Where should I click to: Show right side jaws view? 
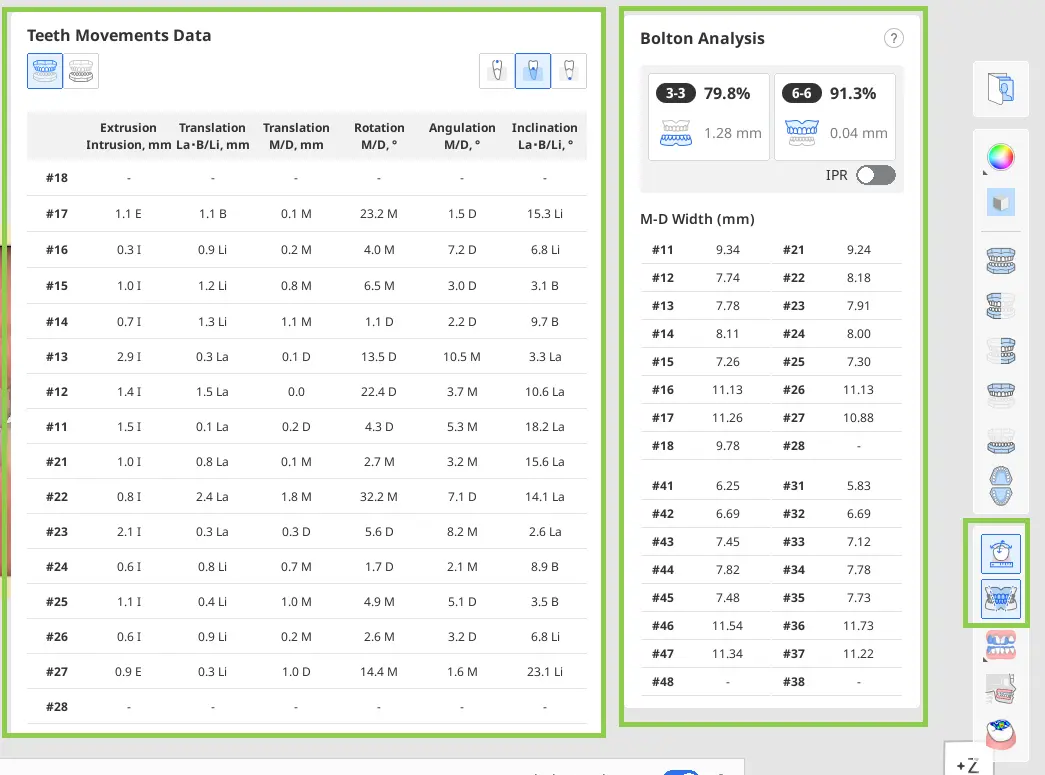click(x=1000, y=306)
